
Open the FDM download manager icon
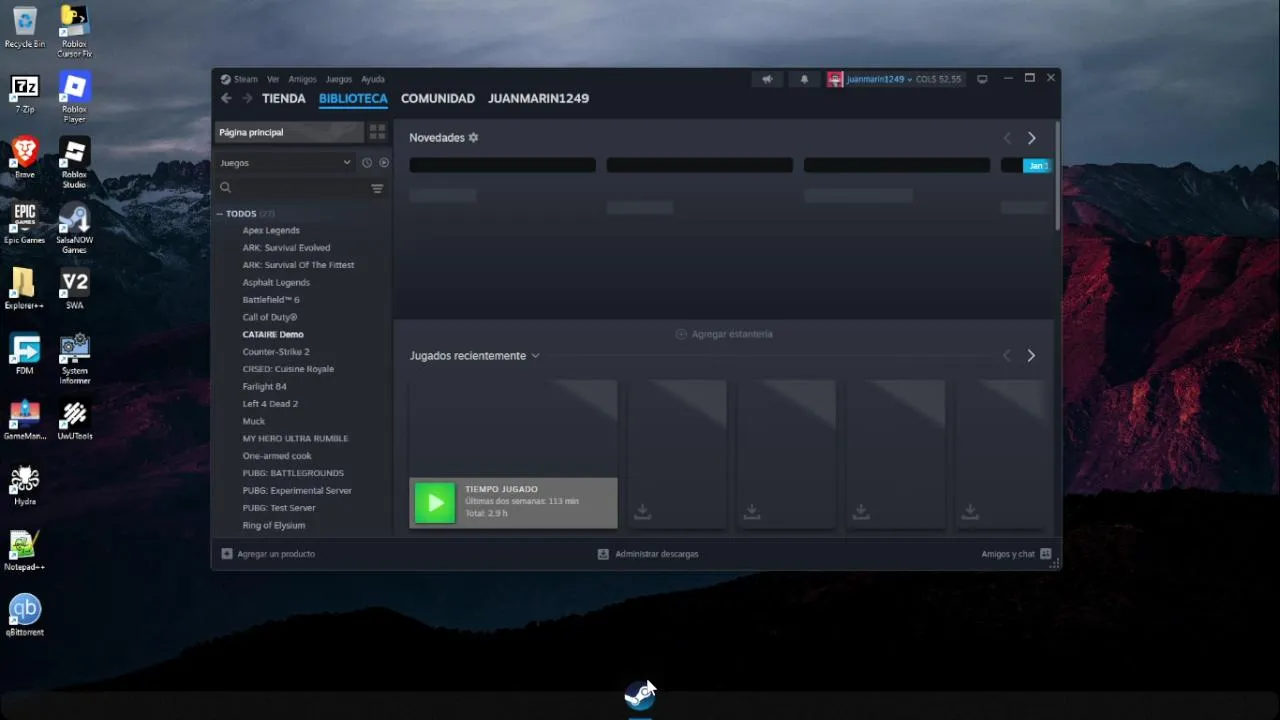coord(24,354)
